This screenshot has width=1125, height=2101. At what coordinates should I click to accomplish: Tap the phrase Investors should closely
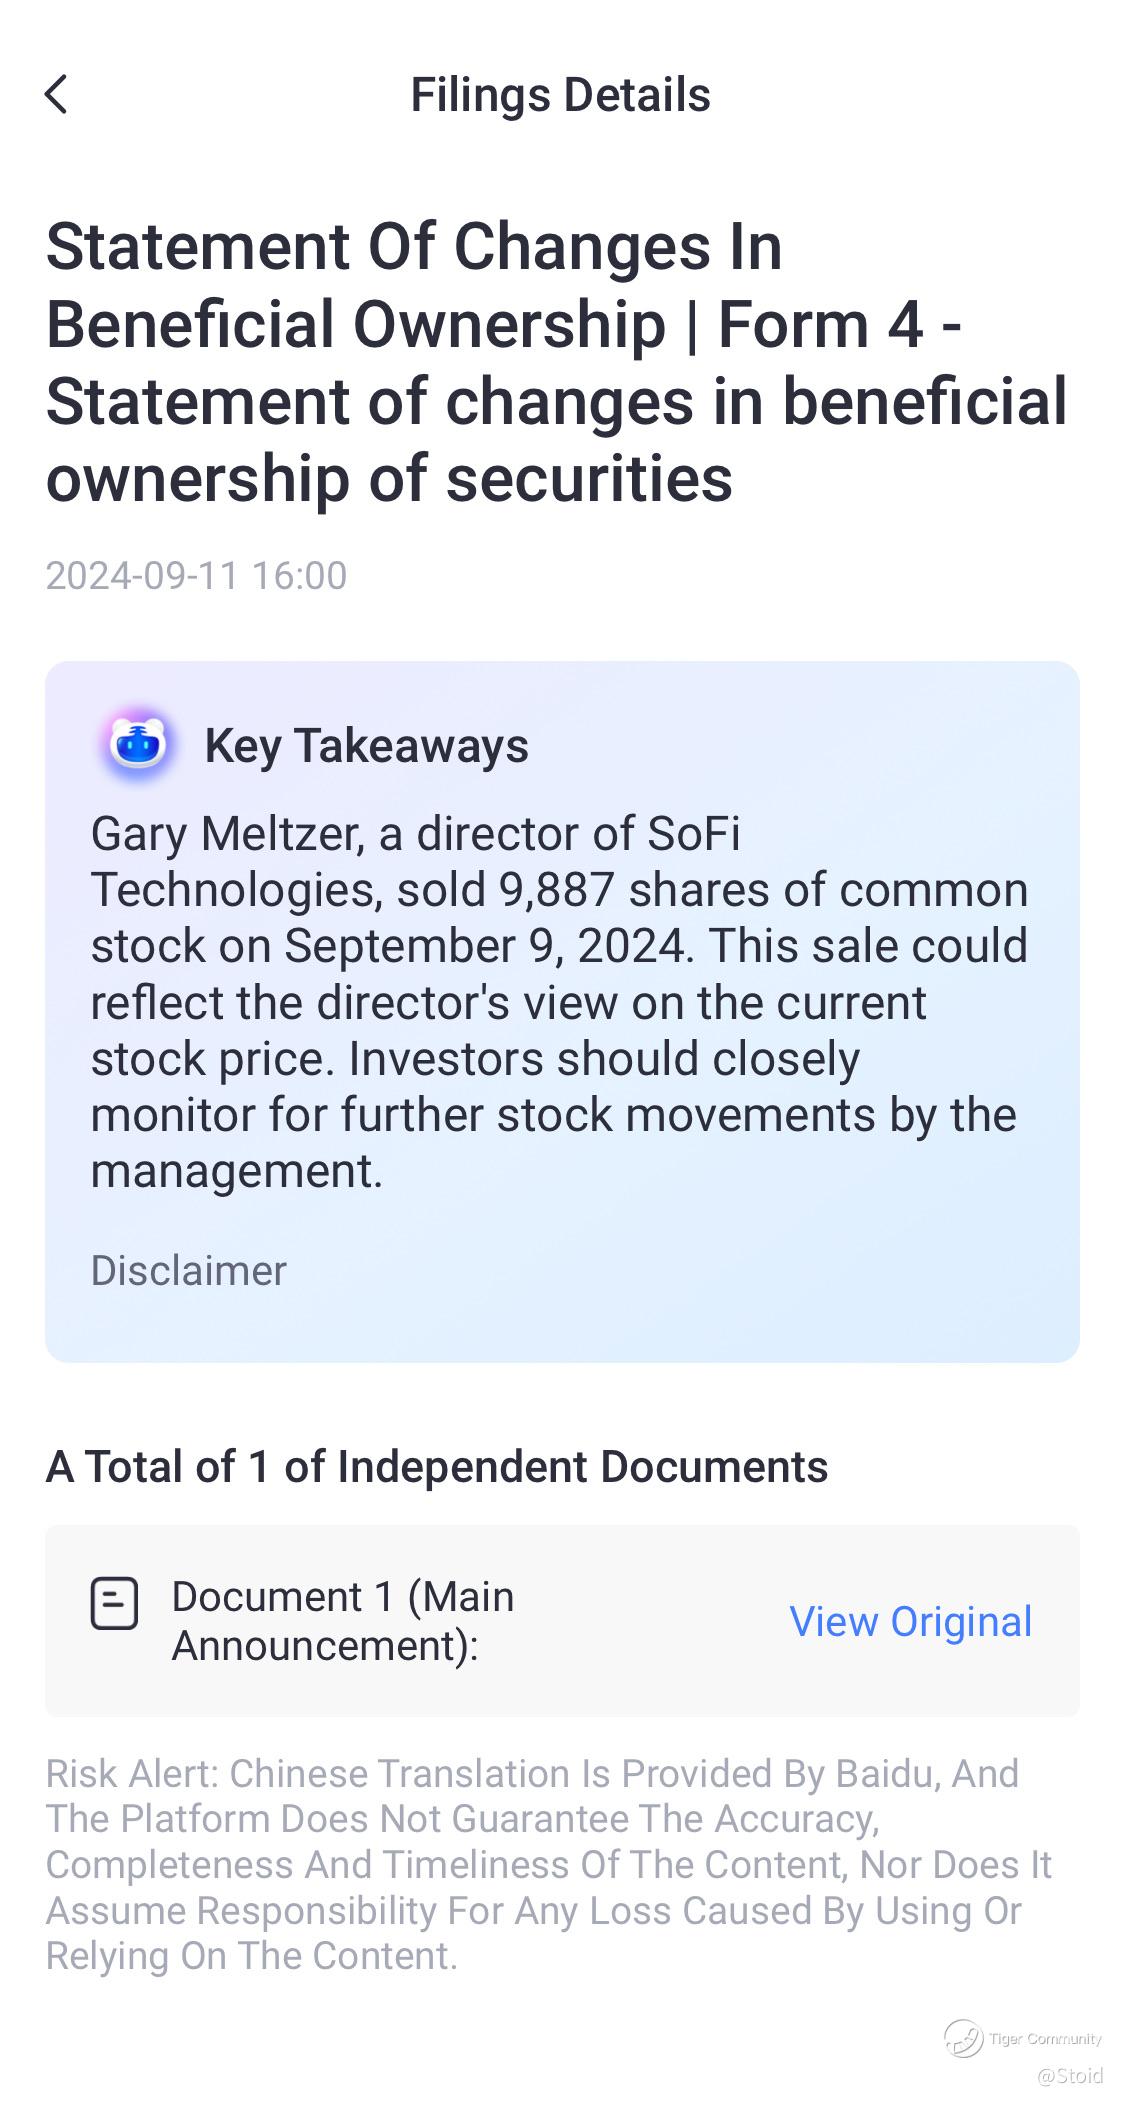click(x=604, y=1058)
